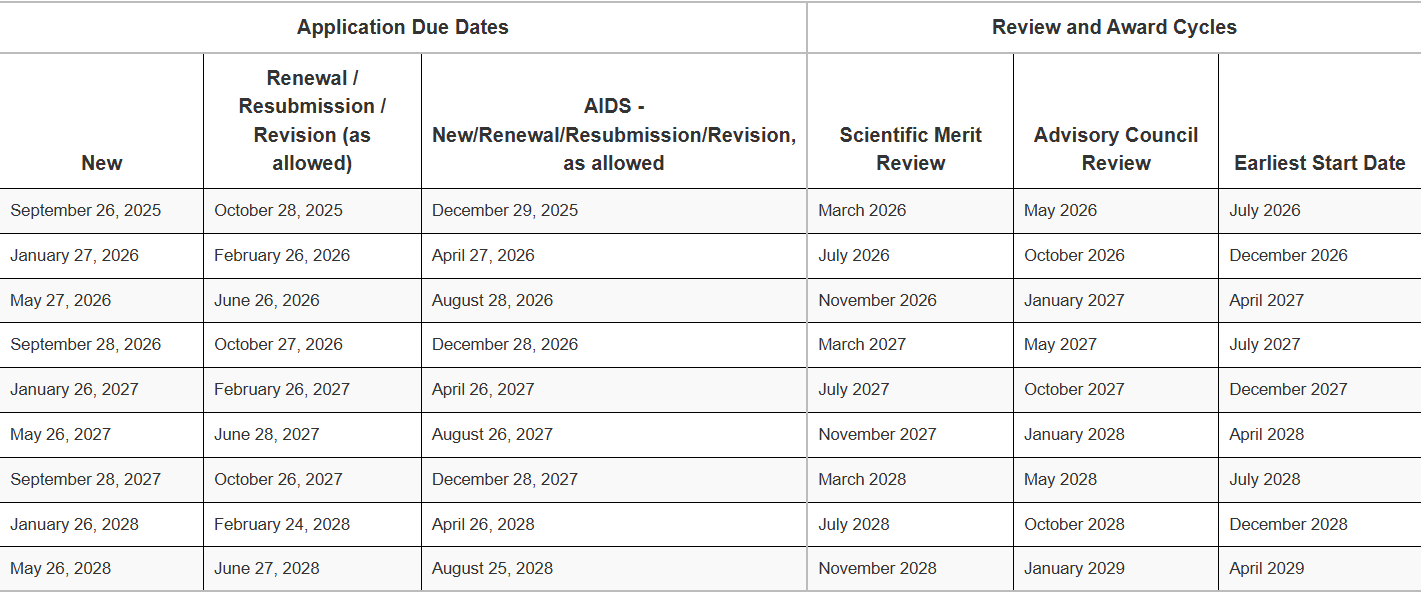
Task: Select the February 24, 2028 renewal date
Action: (x=282, y=525)
